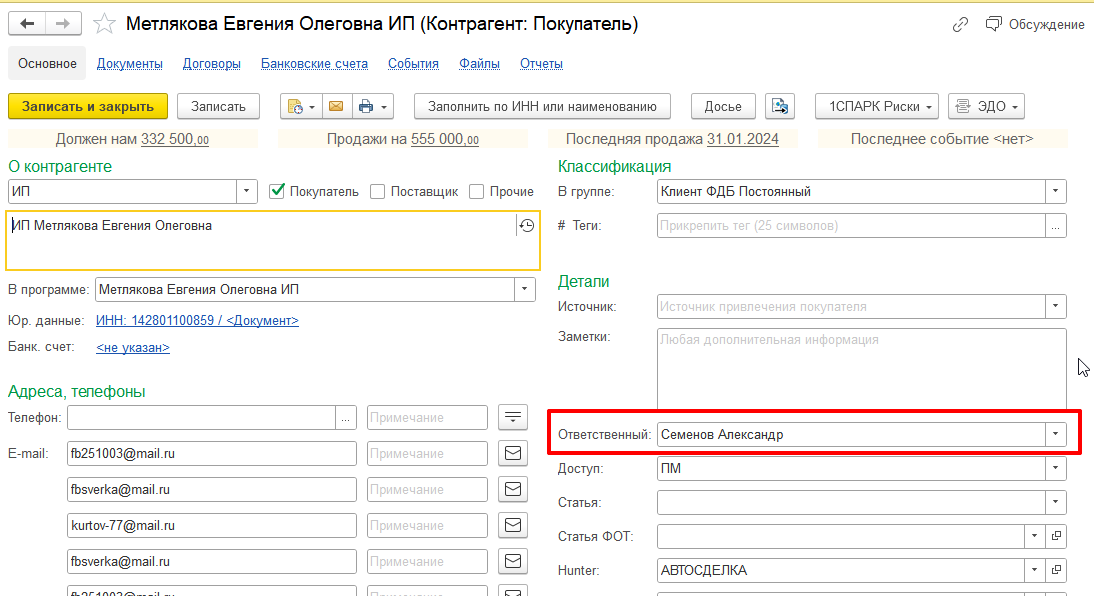Click Заполнить по ИНН или наименованию

tap(542, 107)
